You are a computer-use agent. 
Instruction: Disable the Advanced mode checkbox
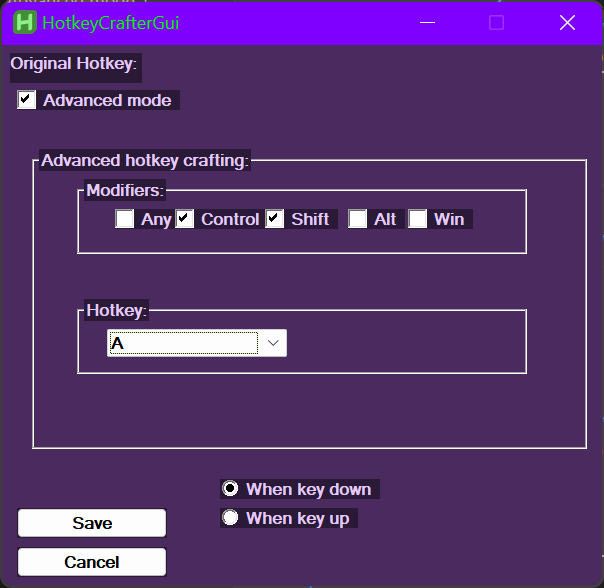pyautogui.click(x=27, y=100)
